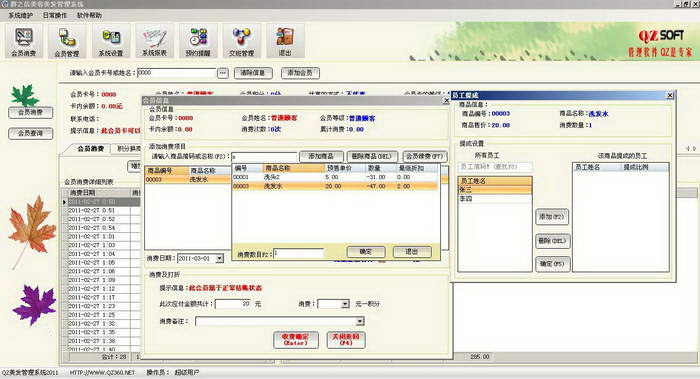The width and height of the screenshot is (700, 379).
Task: Open the 系统设置 toolbar icon
Action: [111, 42]
